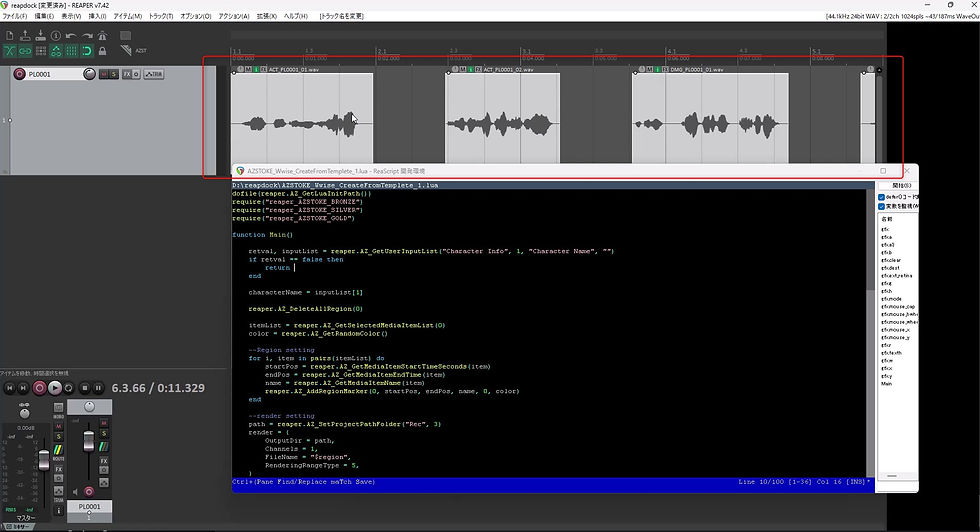
Task: Click the Undo arrow icon
Action: 71,36
